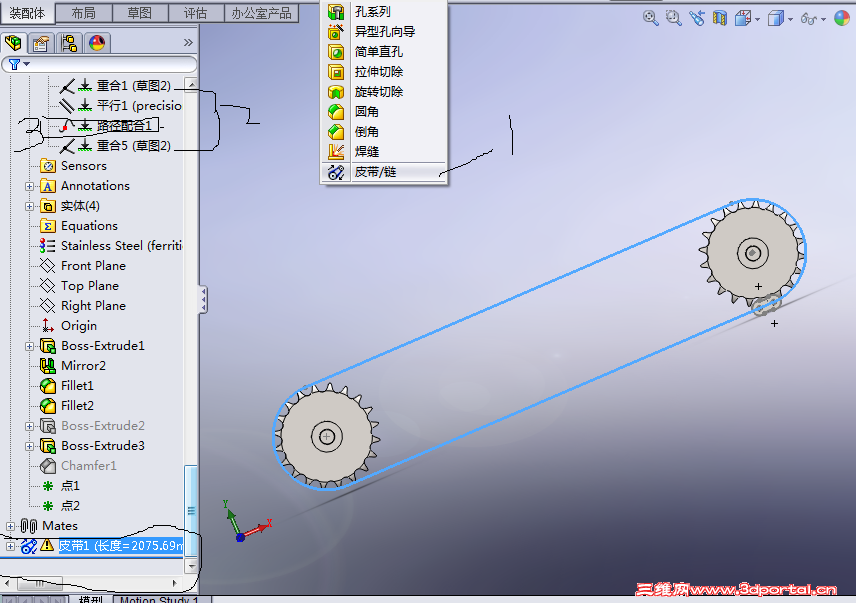Click the Zoom to Area icon
Viewport: 856px width, 603px height.
(x=674, y=18)
